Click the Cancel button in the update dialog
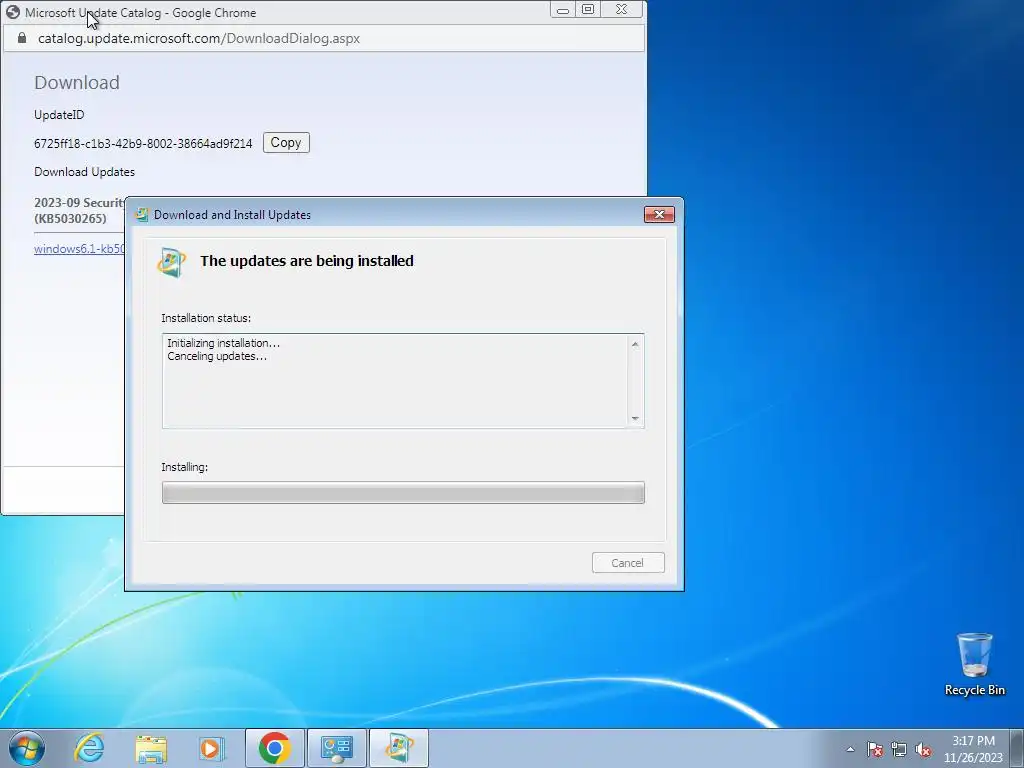 628,563
